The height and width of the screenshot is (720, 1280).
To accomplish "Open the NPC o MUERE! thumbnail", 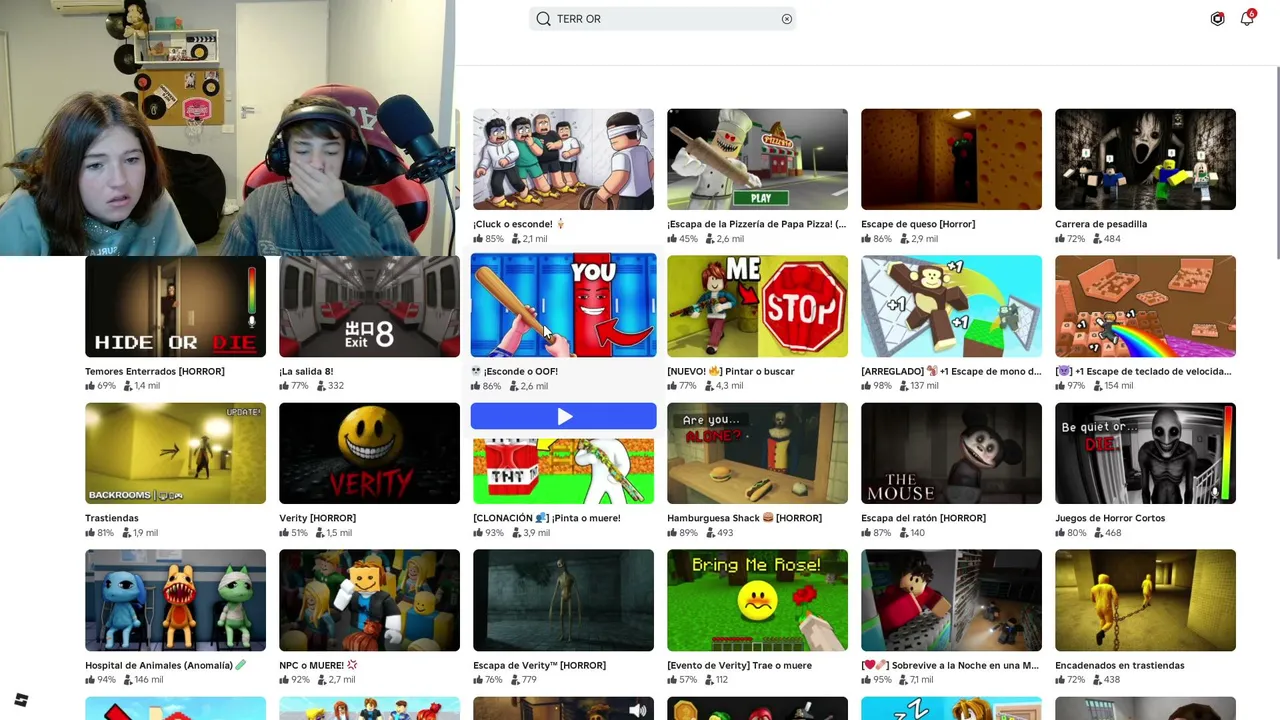I will [369, 600].
